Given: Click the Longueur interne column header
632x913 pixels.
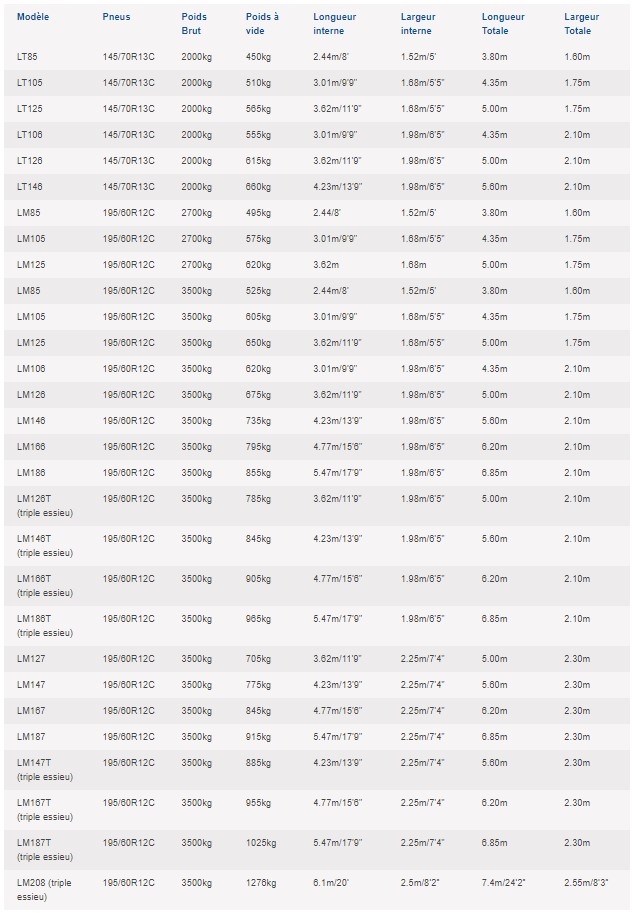Looking at the screenshot, I should (334, 24).
